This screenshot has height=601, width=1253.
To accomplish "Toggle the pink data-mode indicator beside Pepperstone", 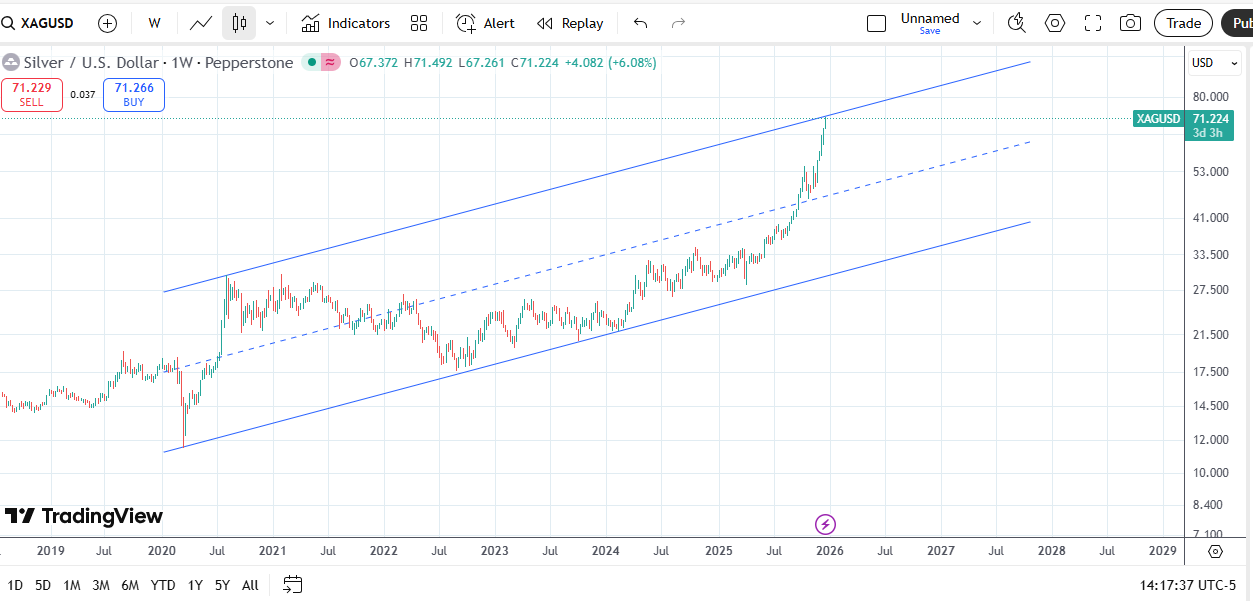I will [330, 63].
